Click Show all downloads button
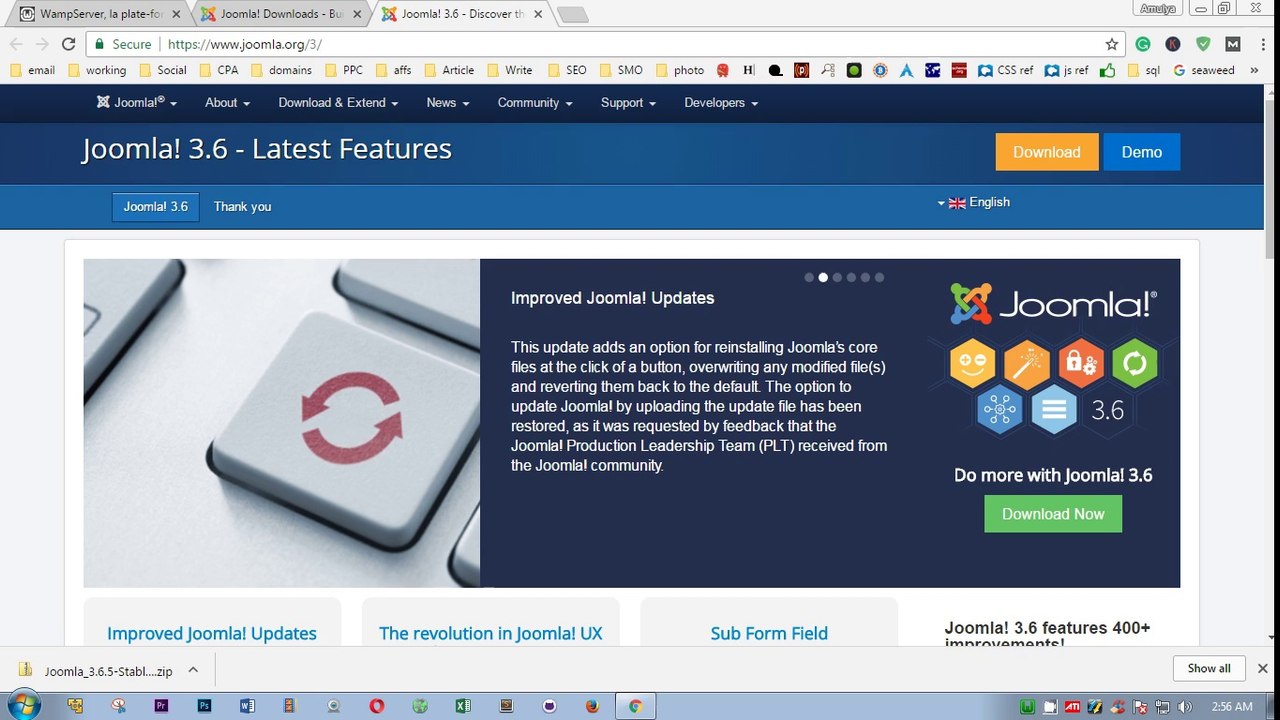Viewport: 1280px width, 720px height. pyautogui.click(x=1209, y=668)
